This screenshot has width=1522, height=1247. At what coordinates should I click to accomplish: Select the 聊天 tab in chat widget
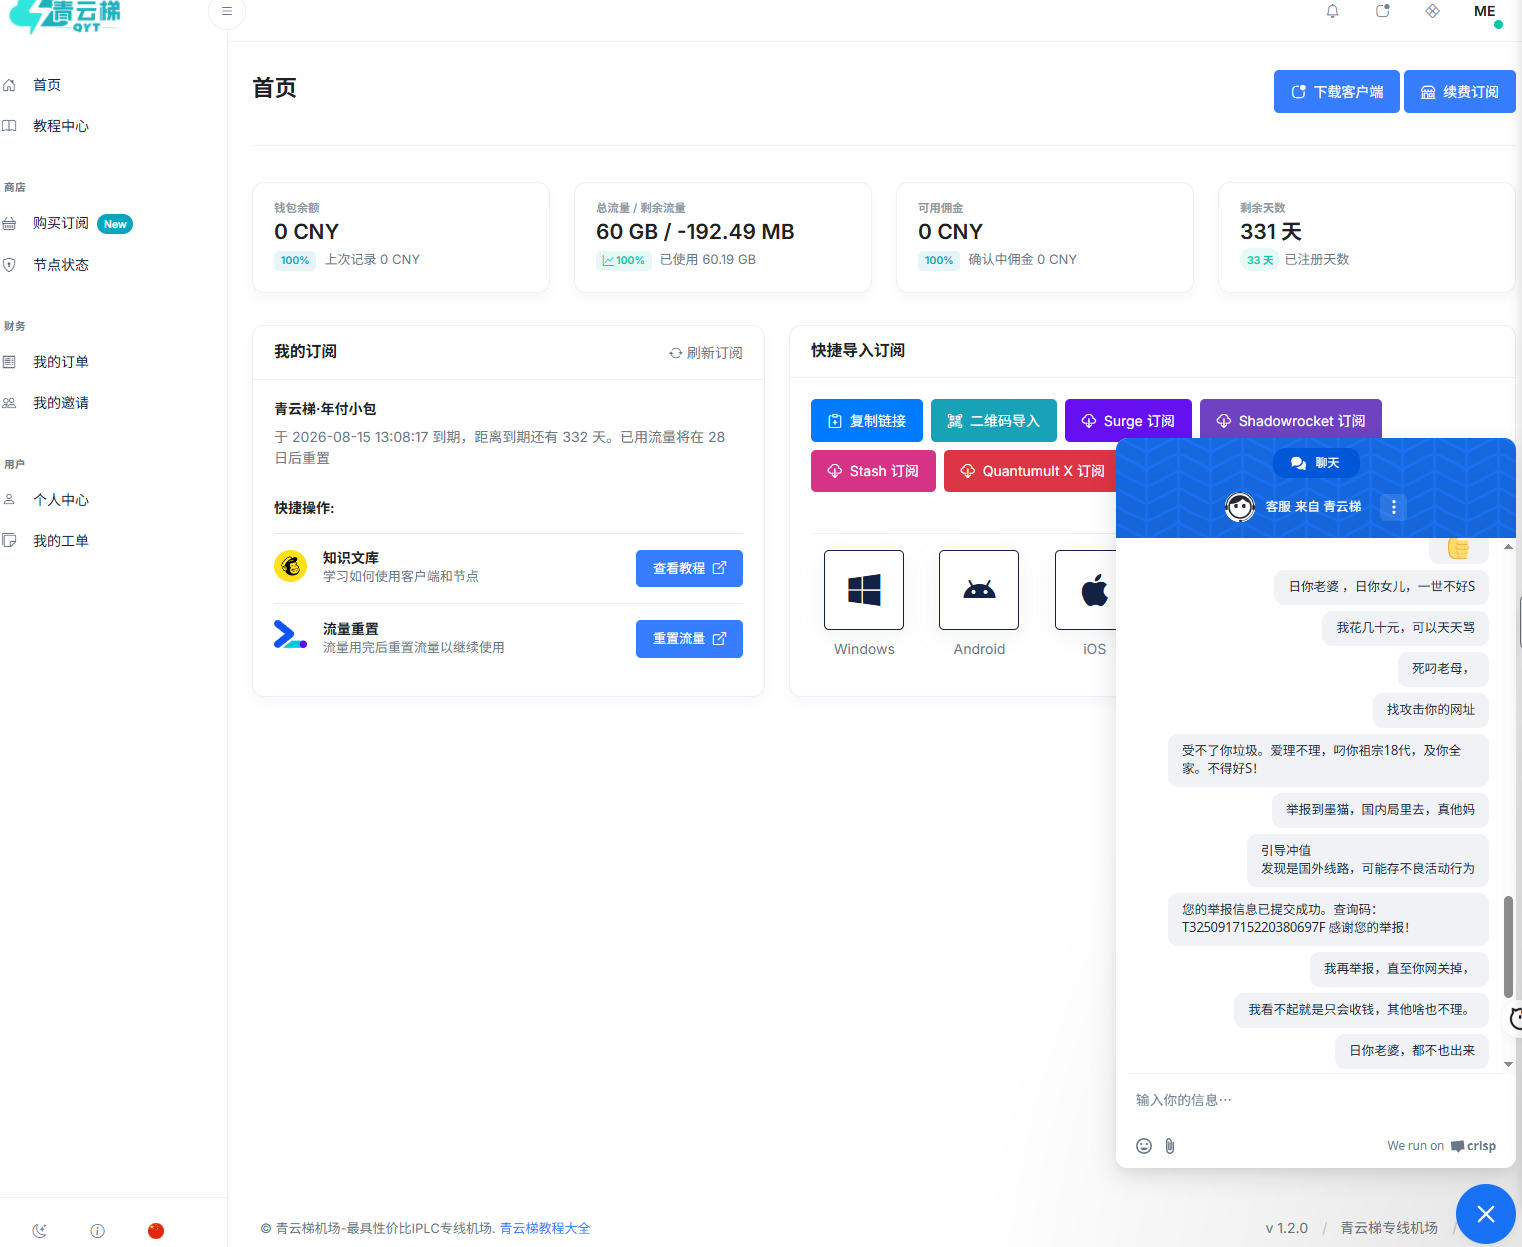coord(1316,463)
